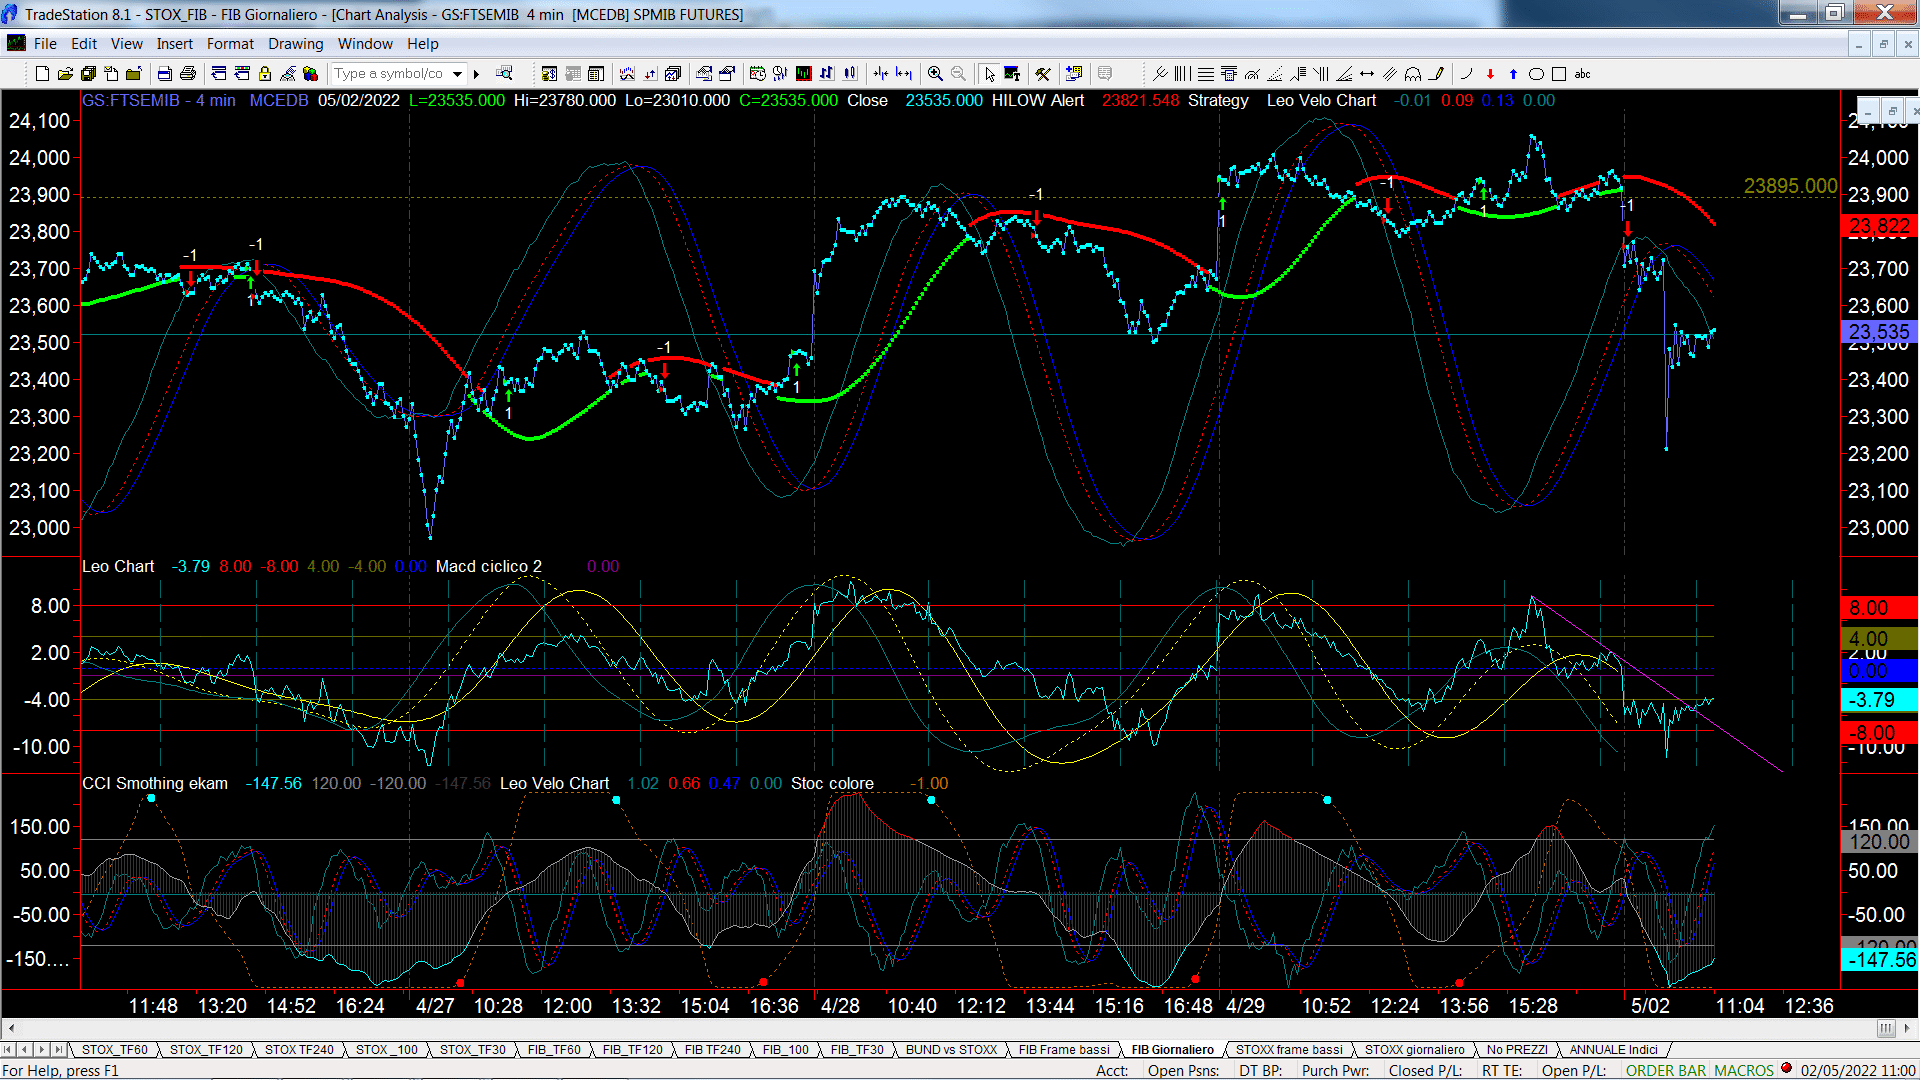
Task: Click MACROS in status bar
Action: (1743, 1070)
